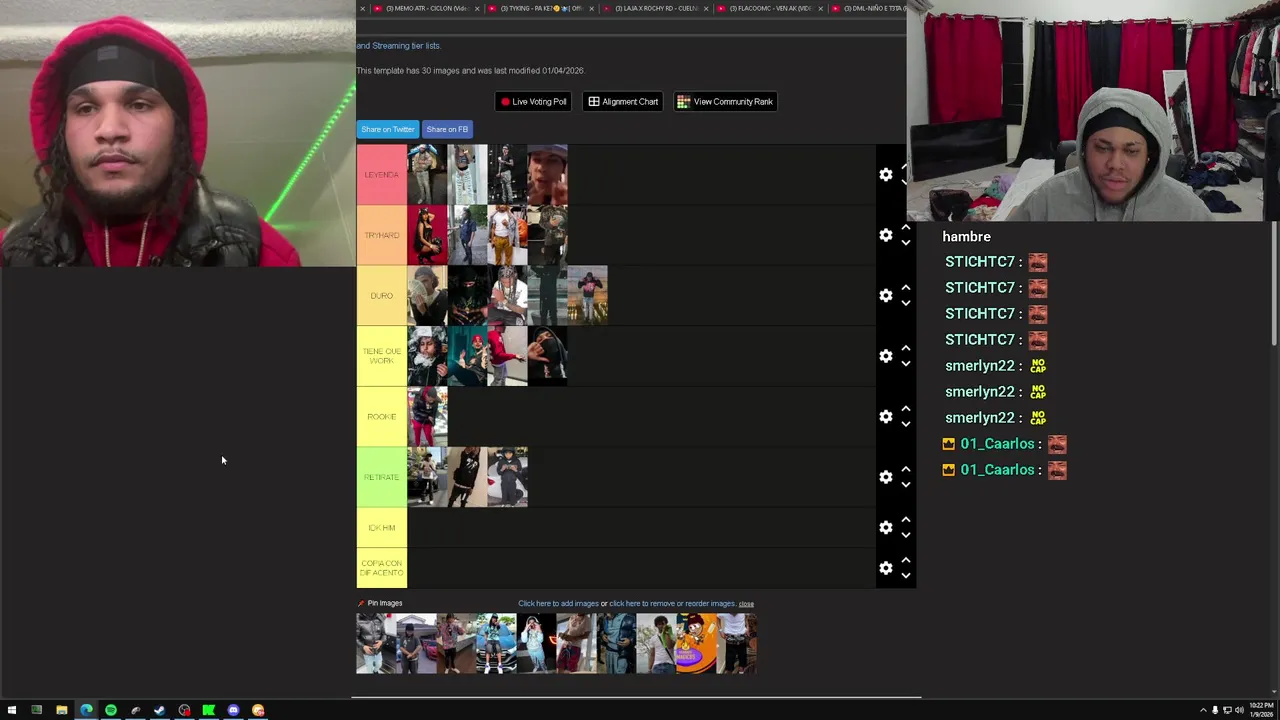Move TIENE QUE WORK row up
This screenshot has width=1280, height=720.
(906, 349)
